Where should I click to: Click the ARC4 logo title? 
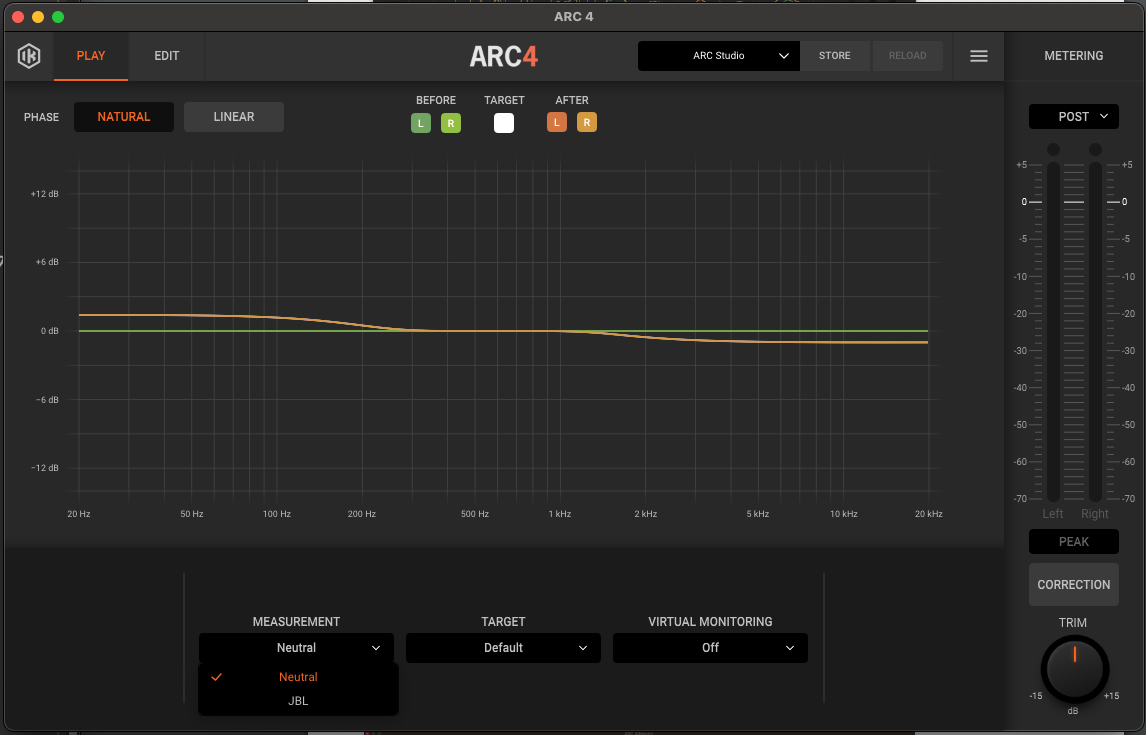pyautogui.click(x=504, y=56)
